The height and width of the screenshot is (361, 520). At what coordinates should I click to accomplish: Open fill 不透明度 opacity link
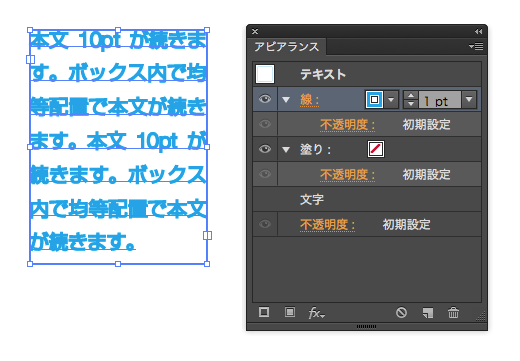pos(347,175)
